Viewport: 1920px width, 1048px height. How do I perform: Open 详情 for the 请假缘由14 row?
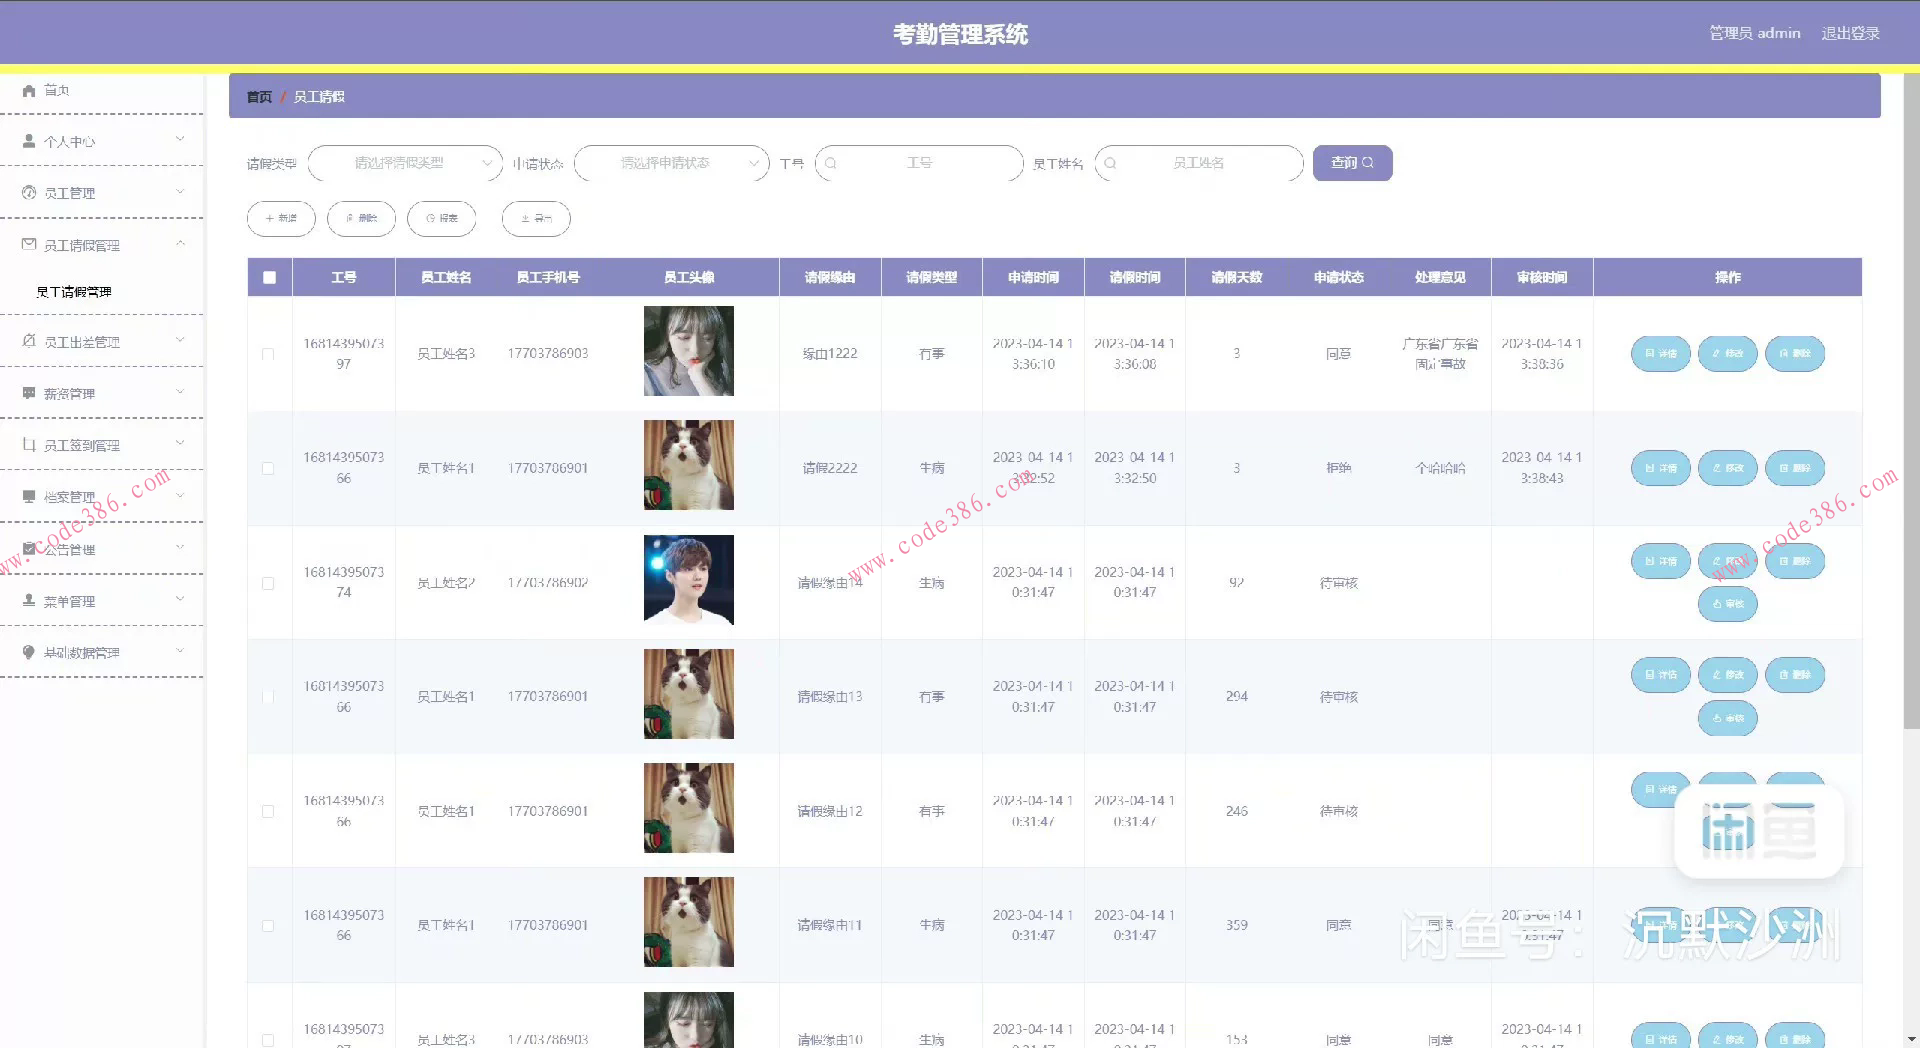(x=1660, y=561)
